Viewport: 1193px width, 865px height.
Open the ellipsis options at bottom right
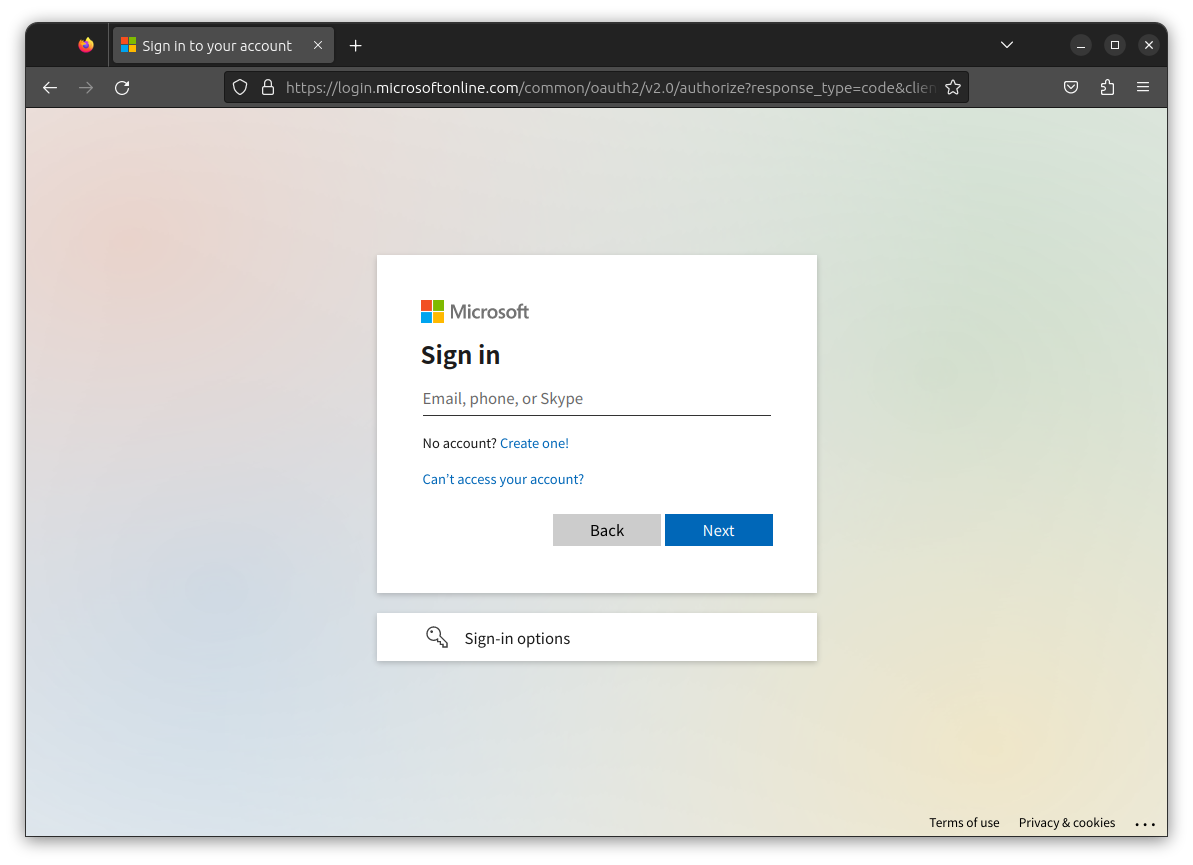(x=1145, y=823)
